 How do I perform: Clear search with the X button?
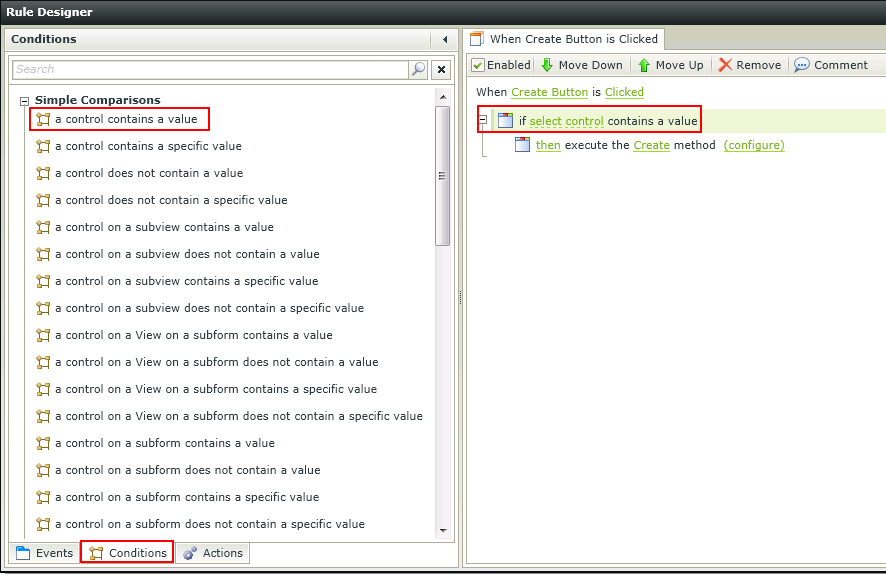click(441, 69)
